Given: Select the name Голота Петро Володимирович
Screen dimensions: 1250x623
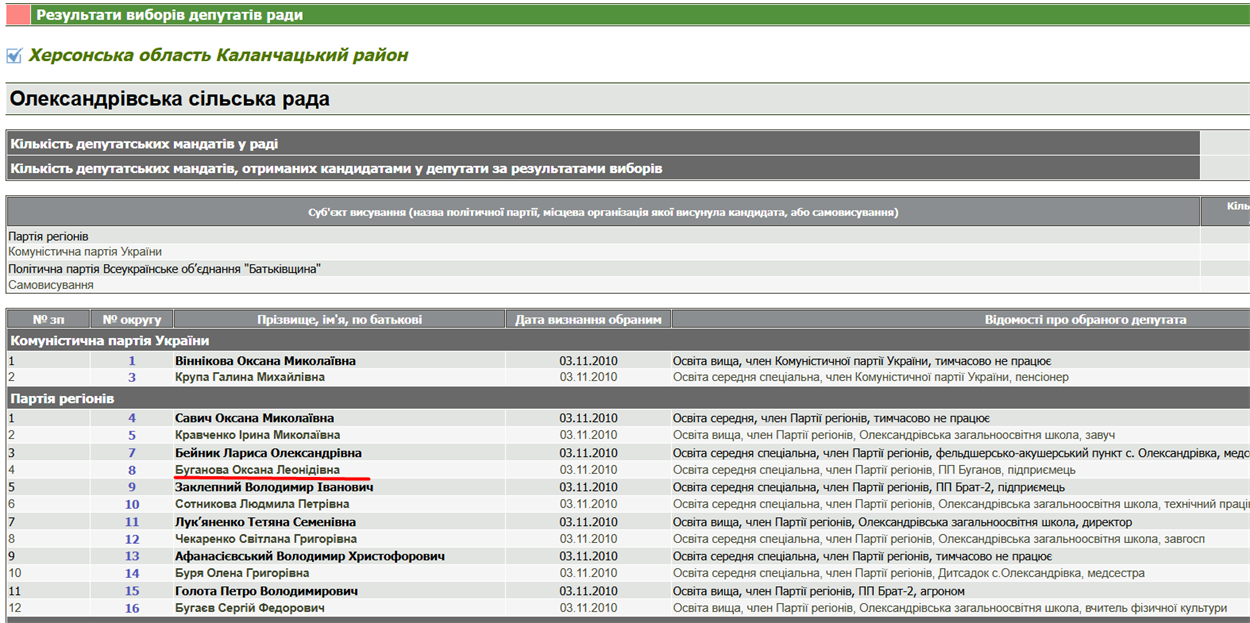Looking at the screenshot, I should pyautogui.click(x=268, y=592).
